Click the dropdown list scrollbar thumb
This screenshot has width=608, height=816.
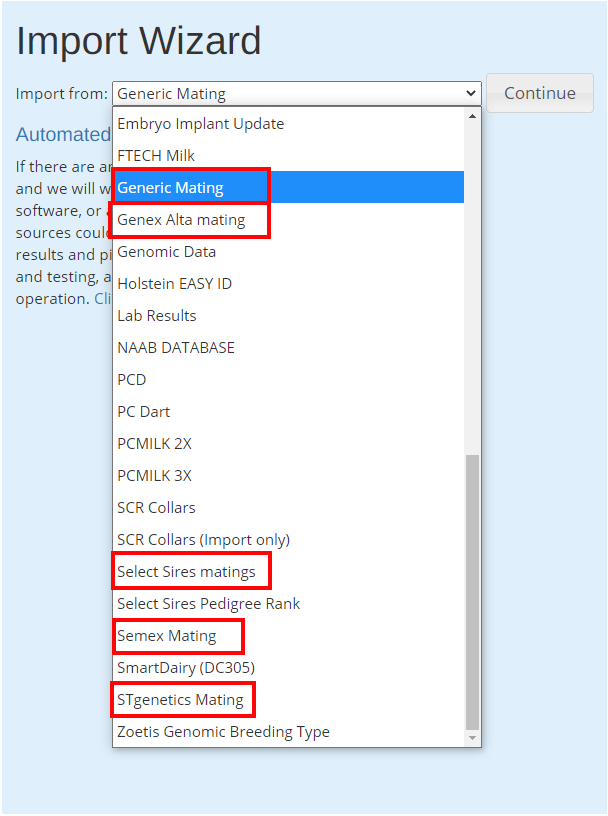(472, 592)
